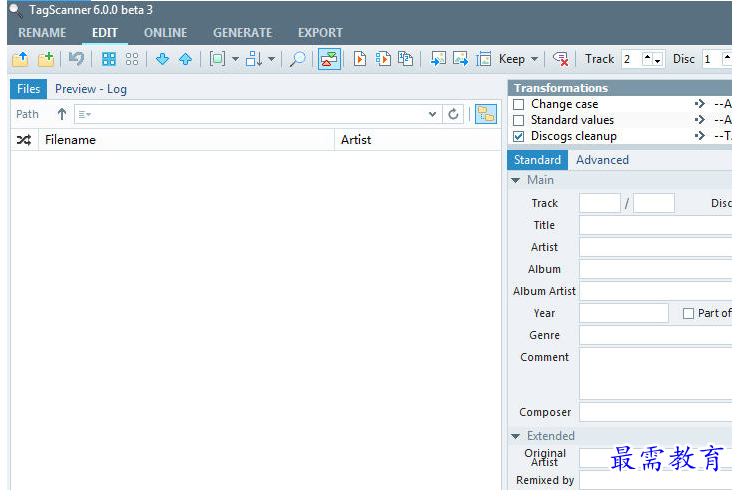732x490 pixels.
Task: Click the magnifier search icon
Action: pos(297,59)
